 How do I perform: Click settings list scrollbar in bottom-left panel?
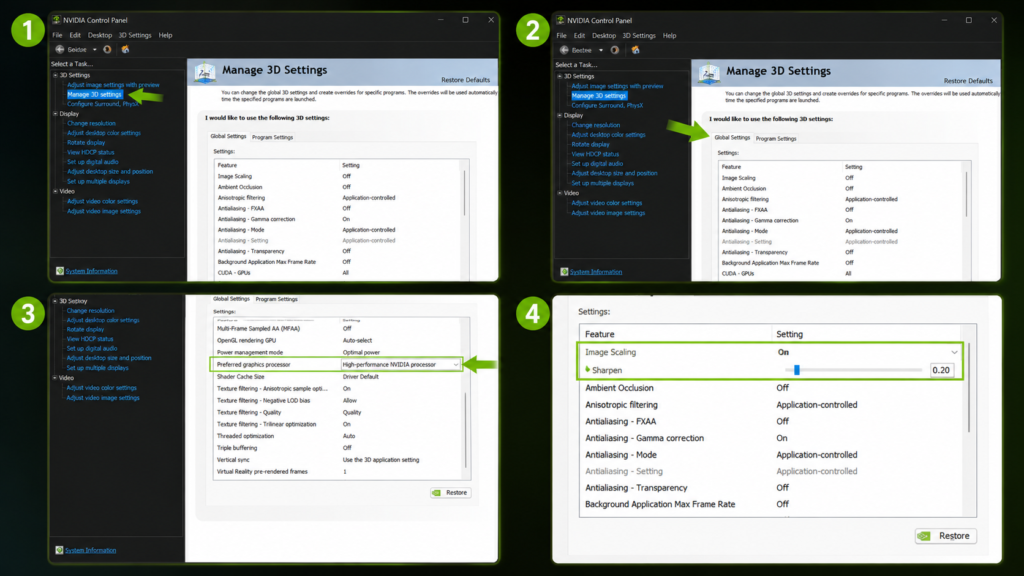click(466, 429)
